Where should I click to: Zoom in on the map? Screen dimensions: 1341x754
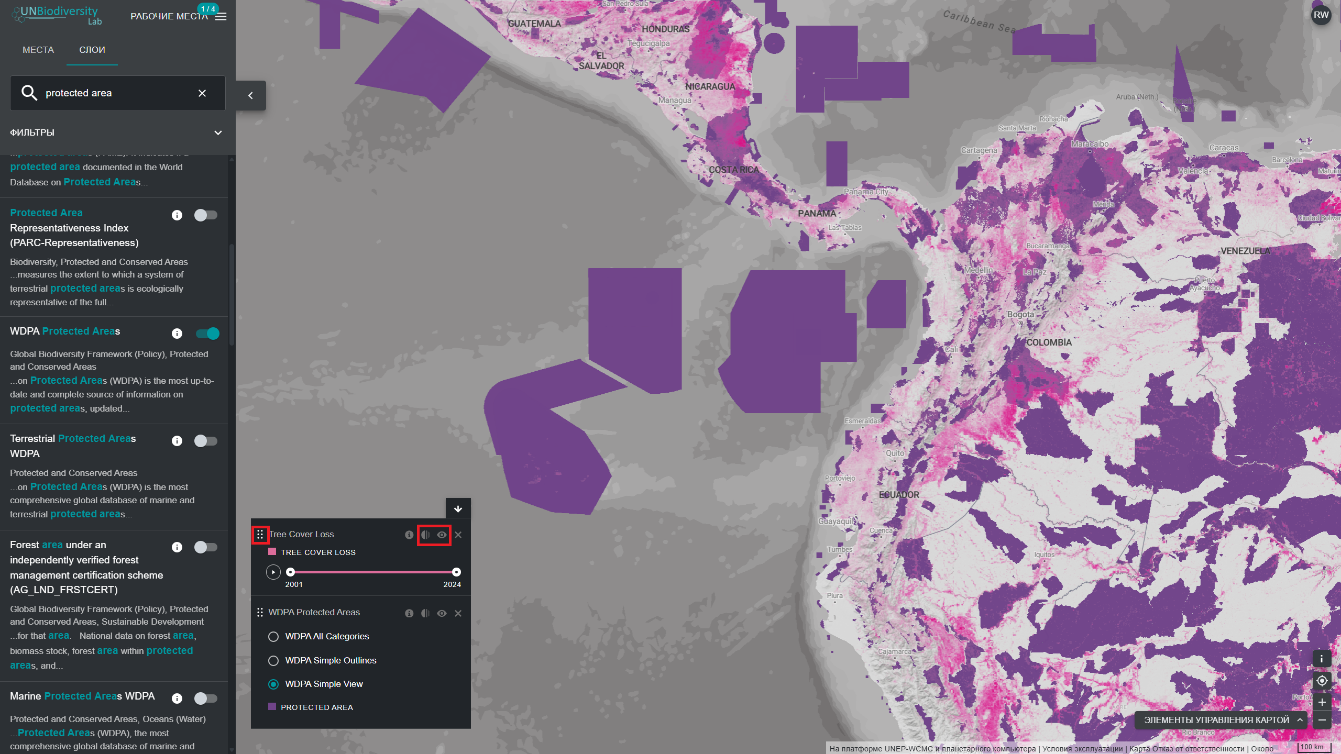click(x=1322, y=702)
